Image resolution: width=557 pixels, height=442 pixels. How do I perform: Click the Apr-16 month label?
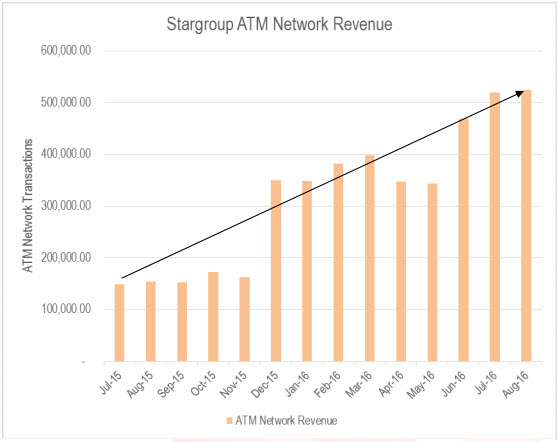point(391,384)
